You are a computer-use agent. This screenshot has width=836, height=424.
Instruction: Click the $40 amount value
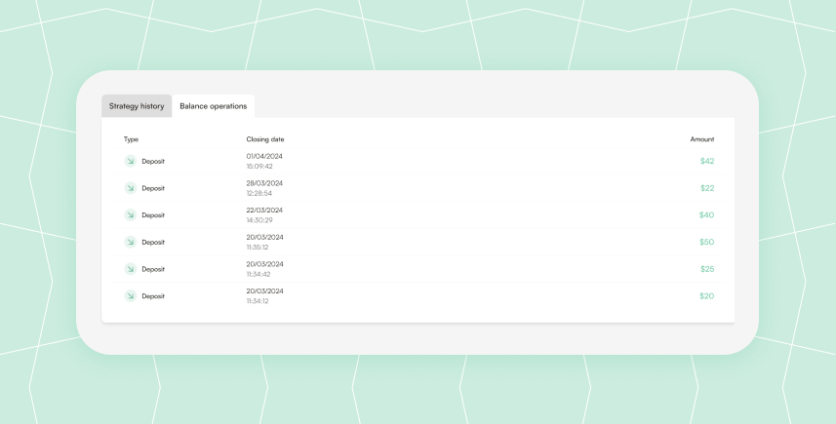[x=706, y=215]
